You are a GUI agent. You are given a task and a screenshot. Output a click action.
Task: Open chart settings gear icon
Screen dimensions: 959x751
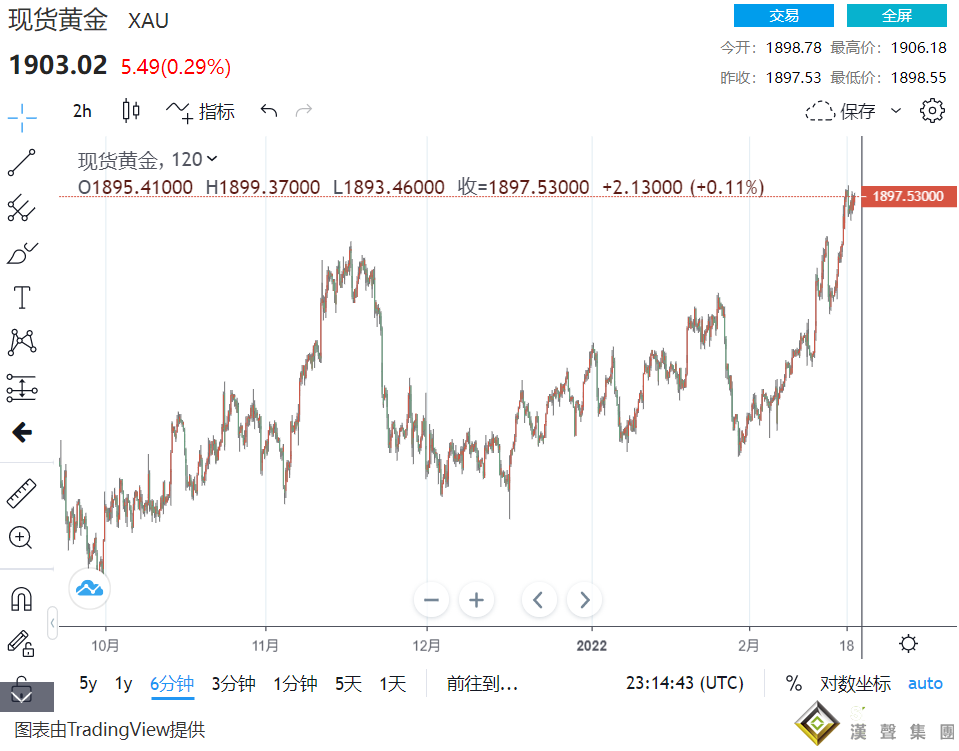coord(932,111)
